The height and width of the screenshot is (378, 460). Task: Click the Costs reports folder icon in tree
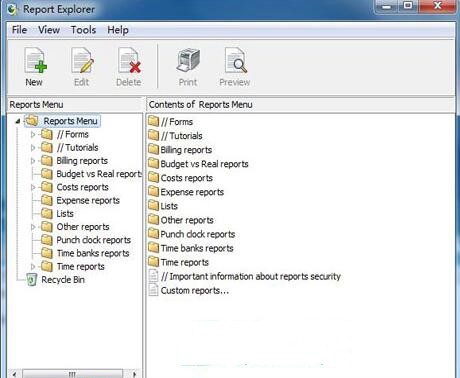click(47, 187)
